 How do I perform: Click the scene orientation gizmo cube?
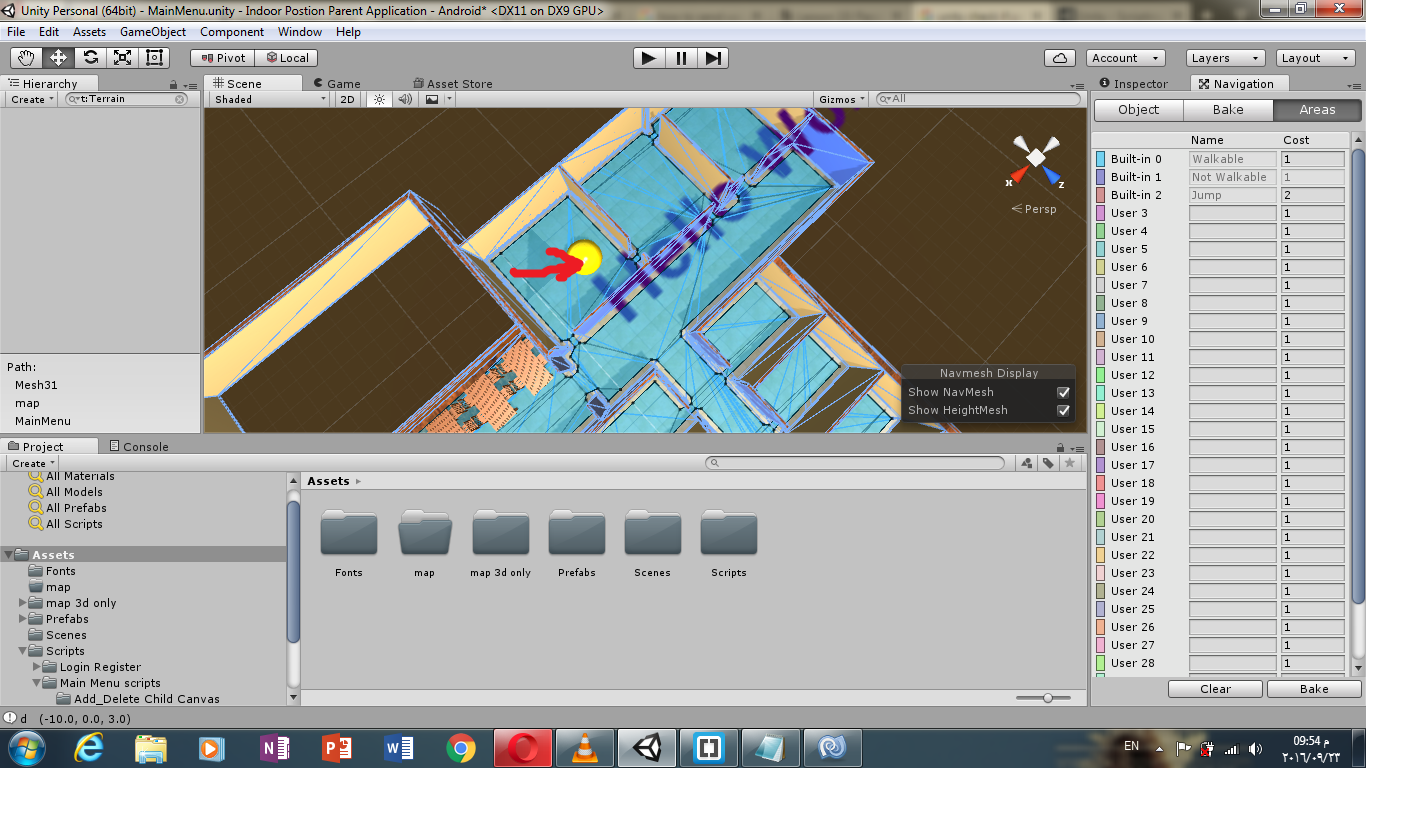(x=1036, y=158)
